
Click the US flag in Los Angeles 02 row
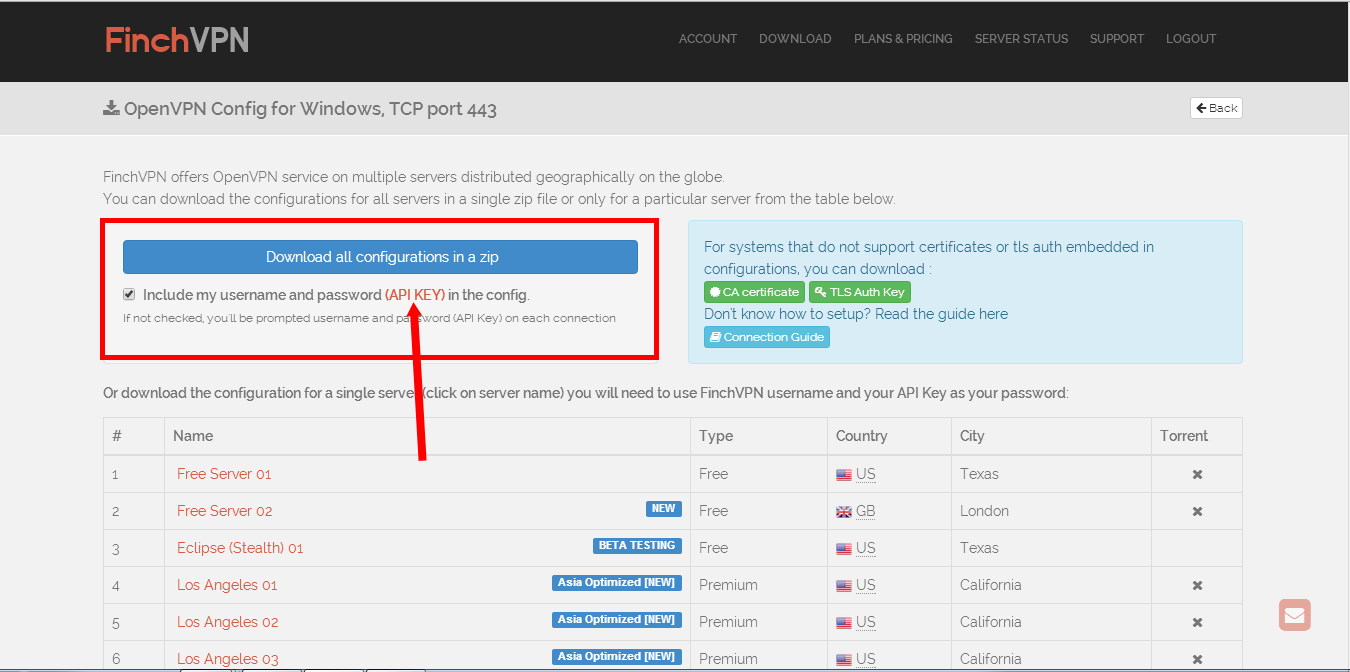point(844,623)
